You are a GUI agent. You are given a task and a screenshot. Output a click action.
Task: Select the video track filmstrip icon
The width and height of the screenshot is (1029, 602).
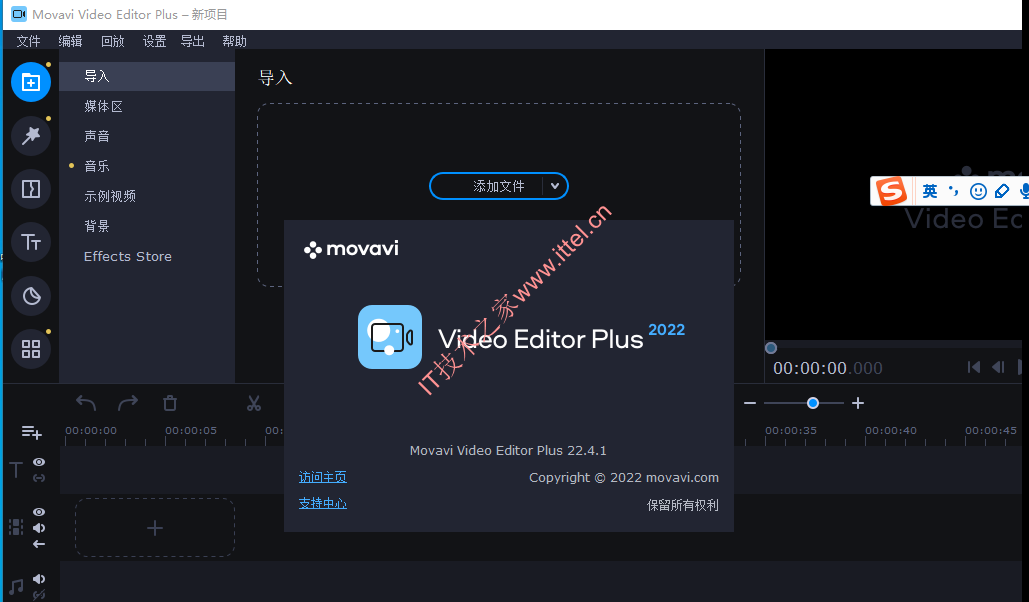[16, 527]
